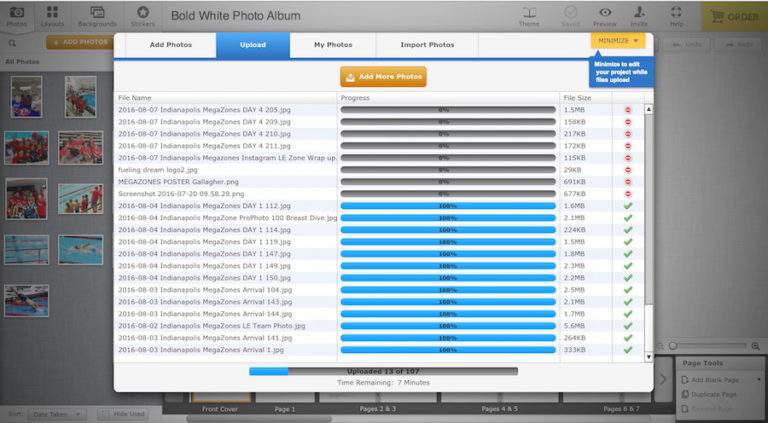The height and width of the screenshot is (423, 768).
Task: Click the overall upload progress bar
Action: tap(383, 371)
